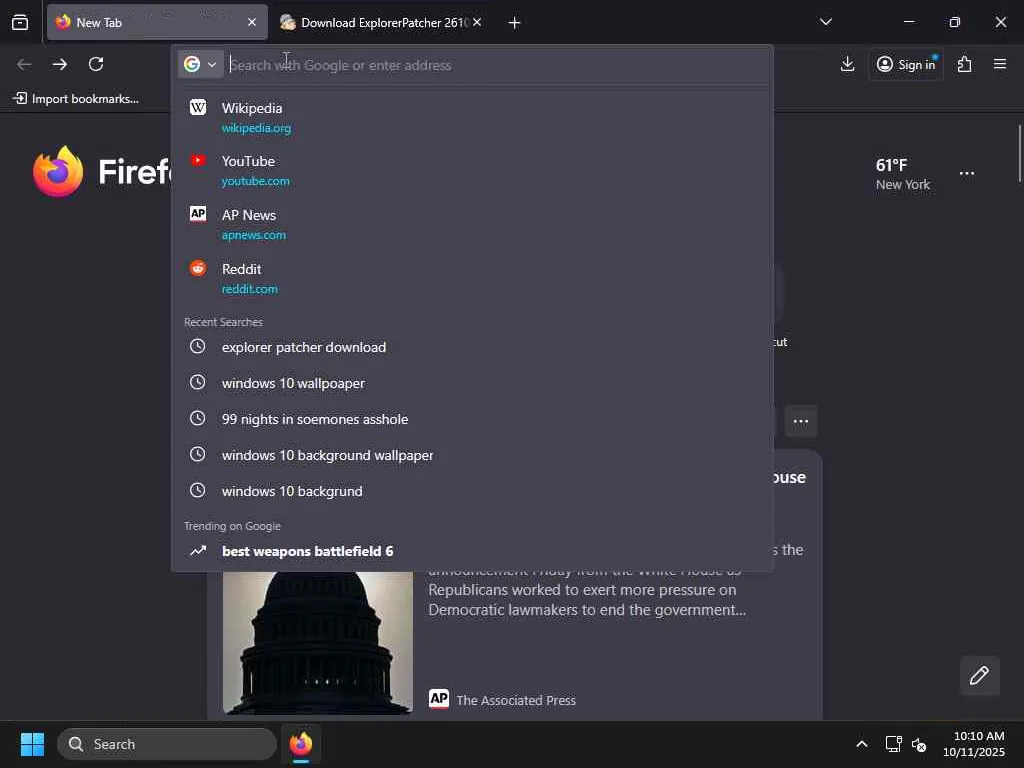Click The Associated Press source label
Viewport: 1024px width, 768px height.
click(503, 700)
